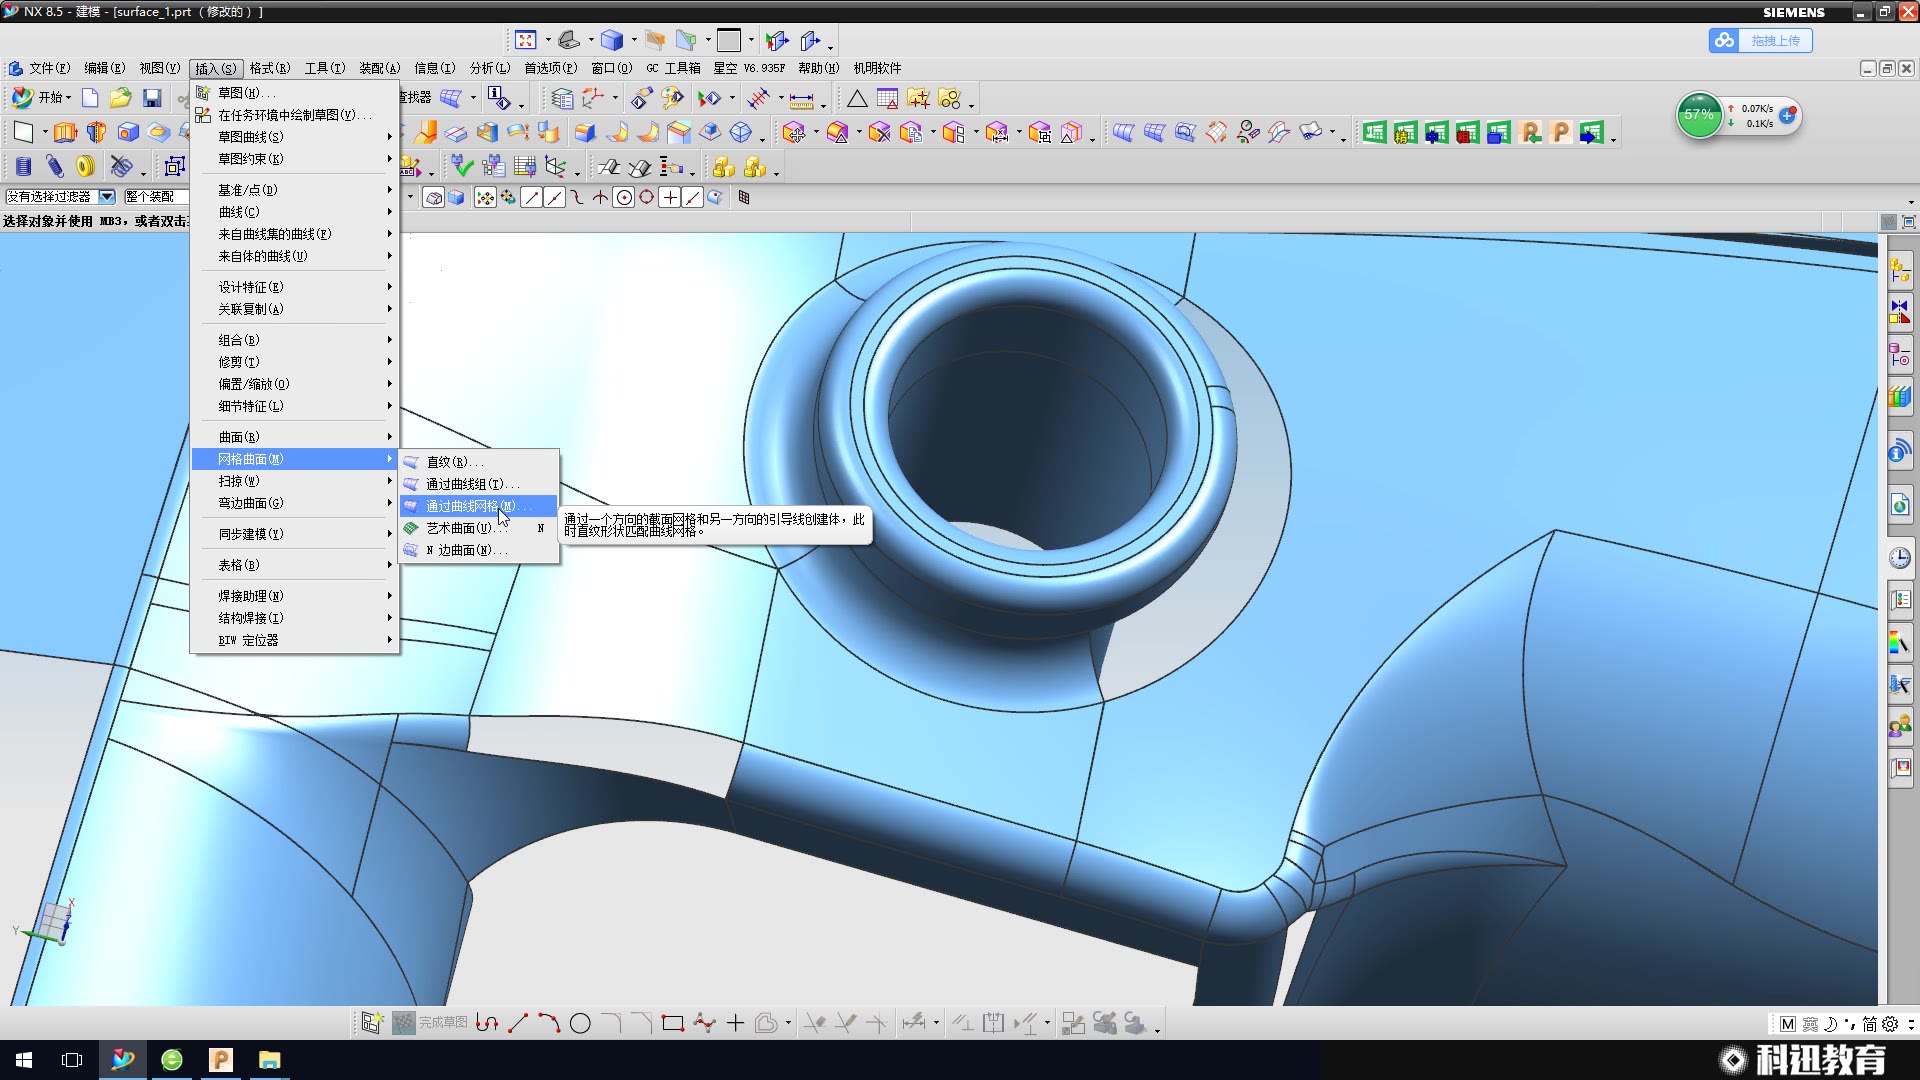The width and height of the screenshot is (1920, 1080).
Task: Toggle the snap arc center point option
Action: click(x=624, y=197)
